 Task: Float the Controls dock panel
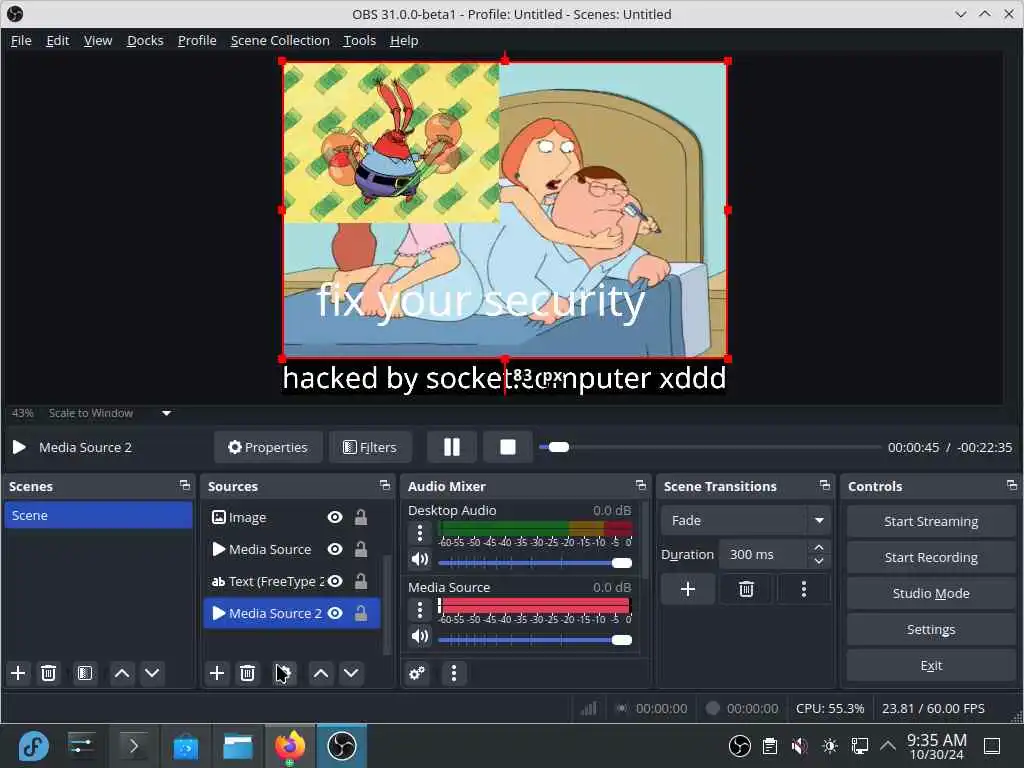(1012, 485)
